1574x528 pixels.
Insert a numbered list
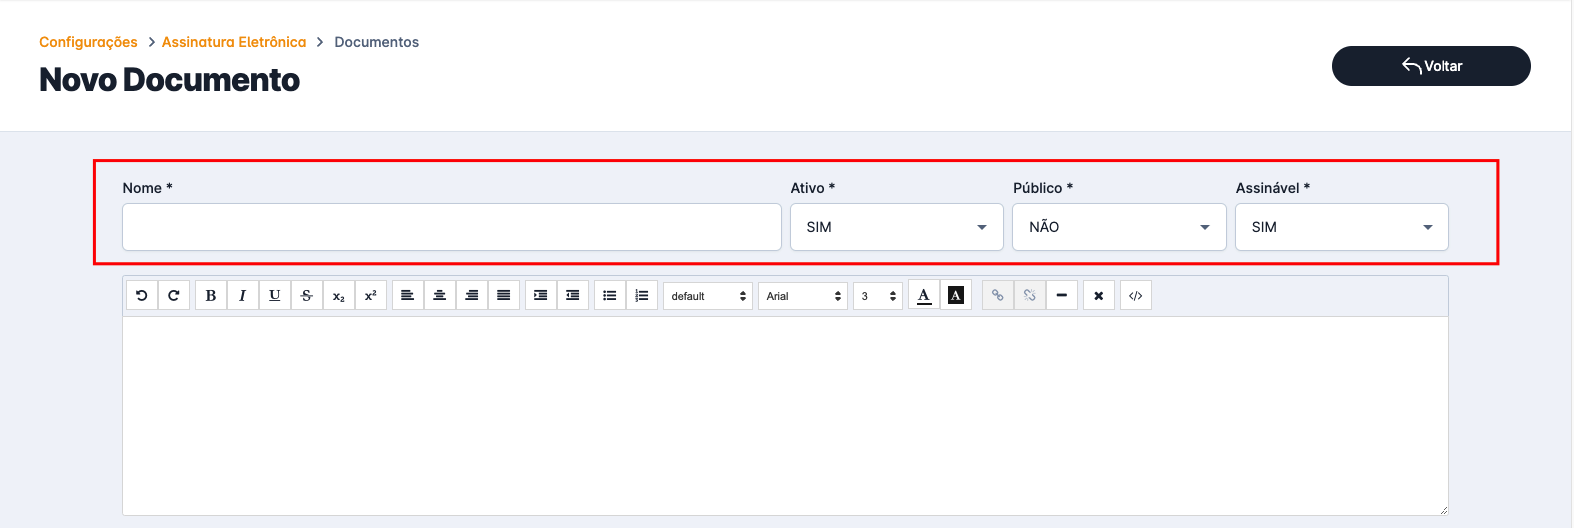click(642, 296)
